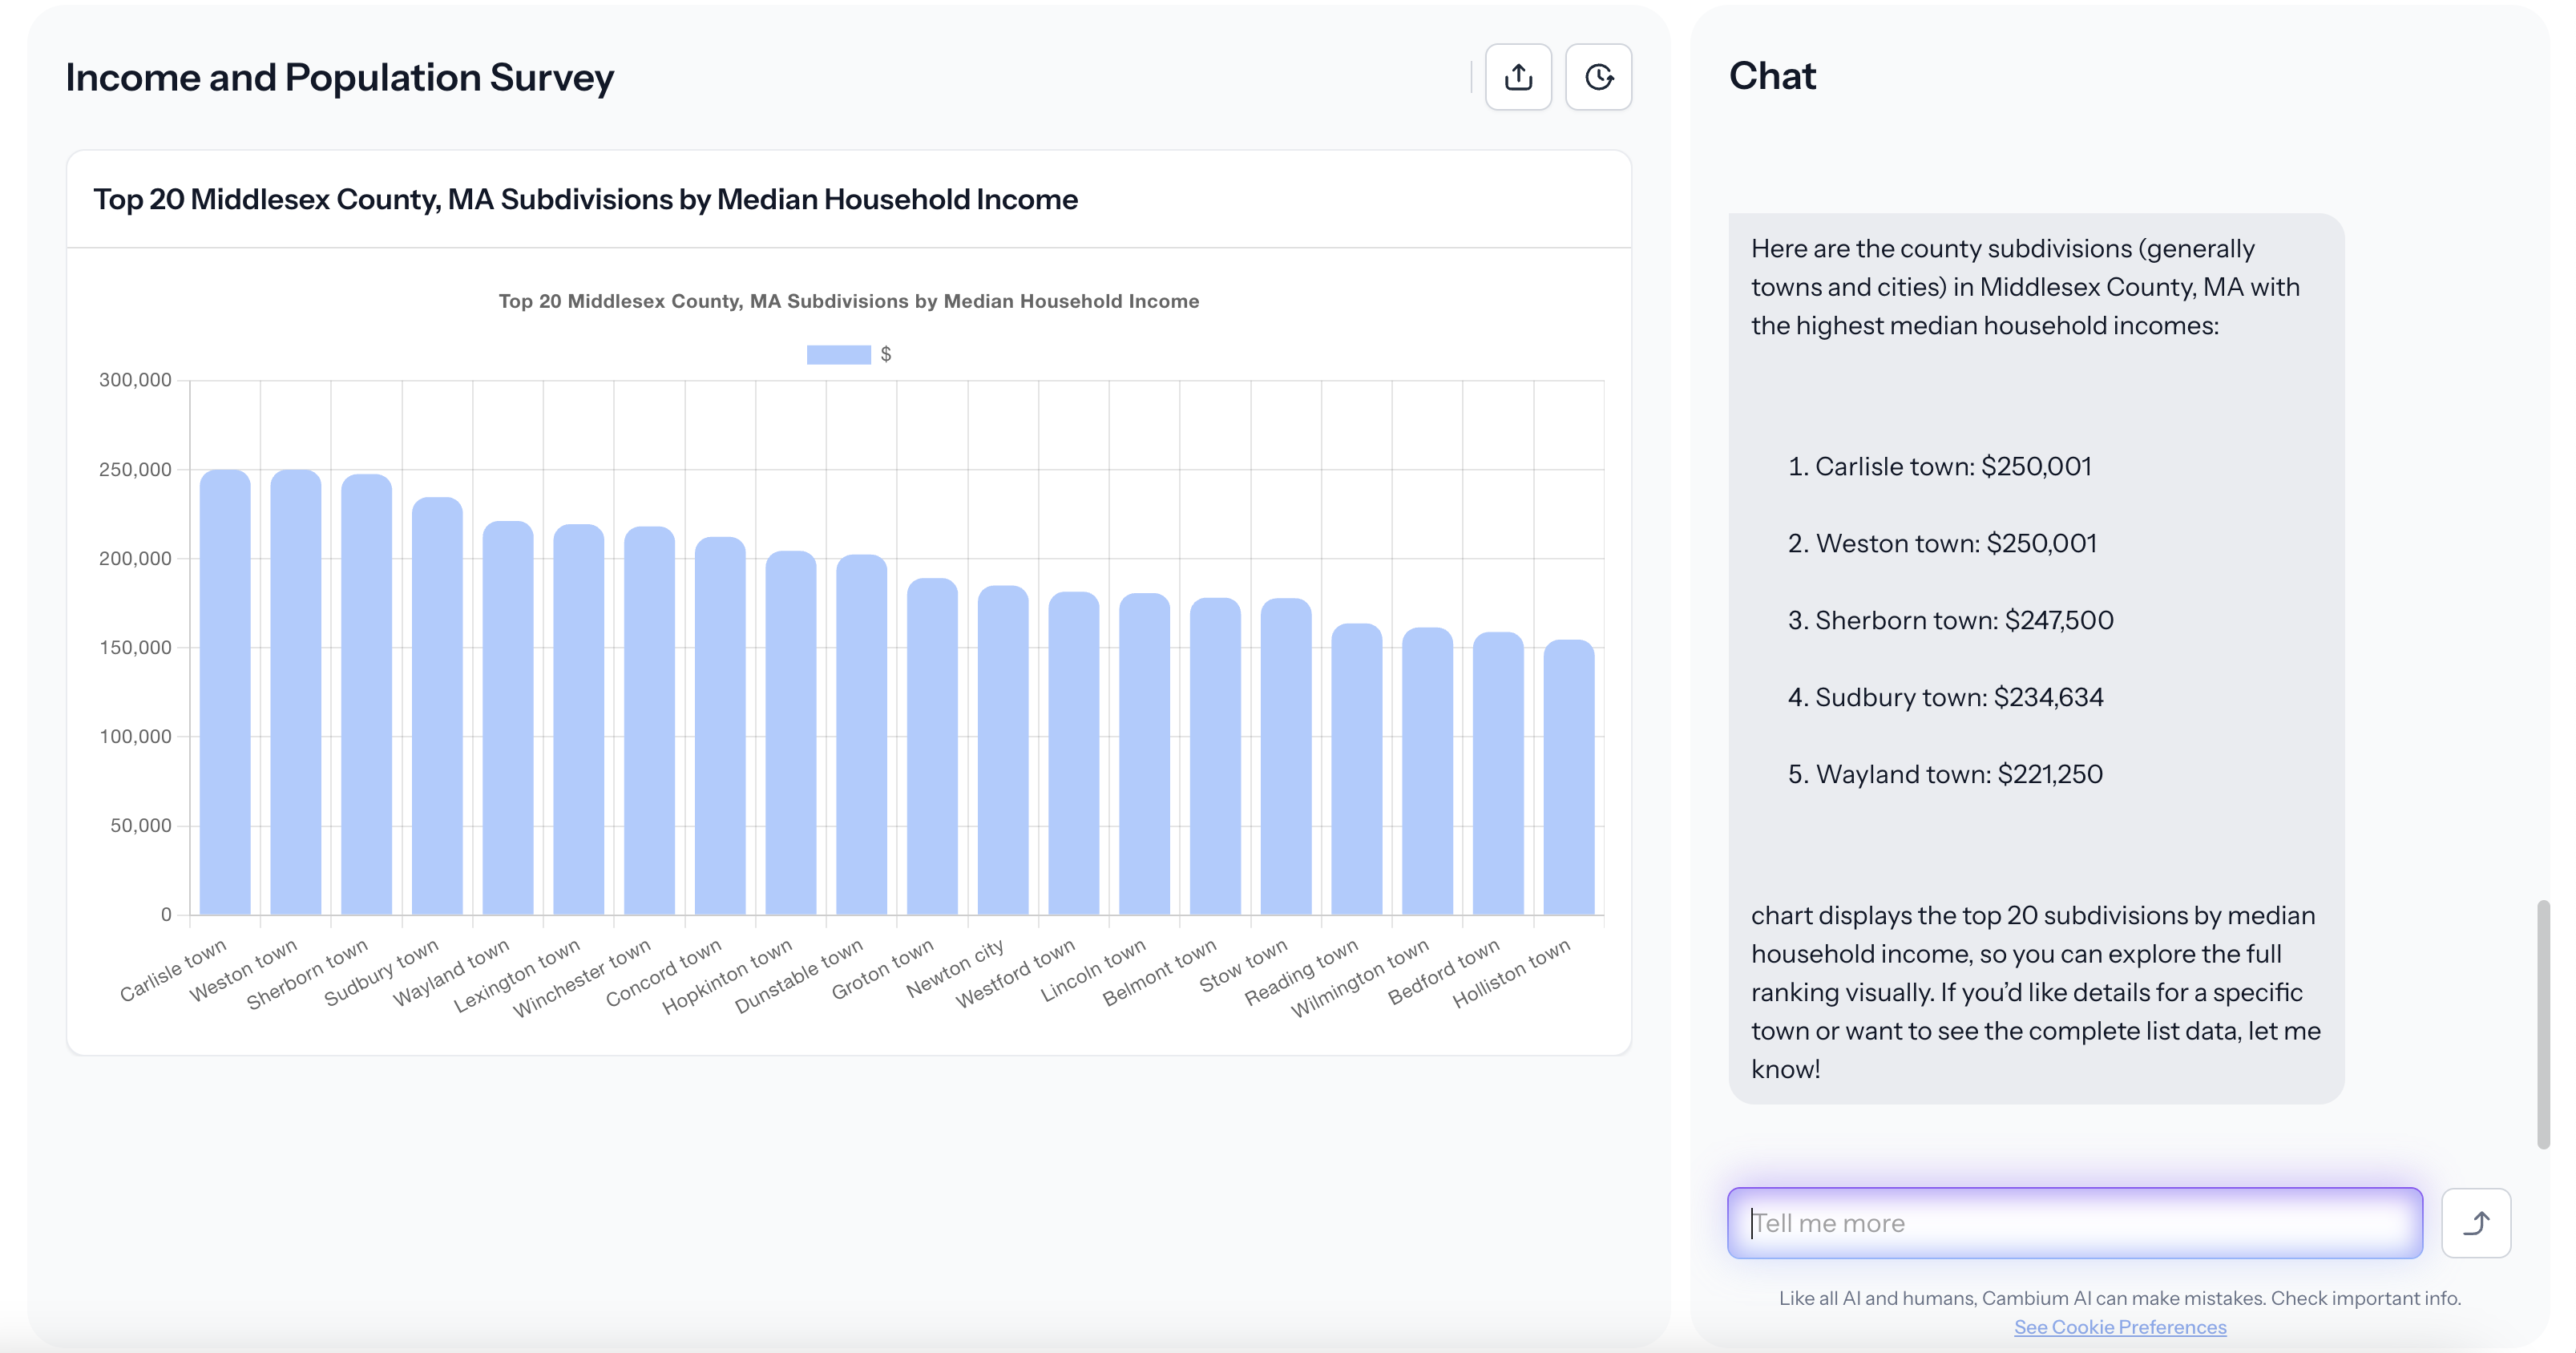Screen dimensions: 2576x1353
Task: Toggle the $ dataset legend swatch
Action: coord(838,354)
